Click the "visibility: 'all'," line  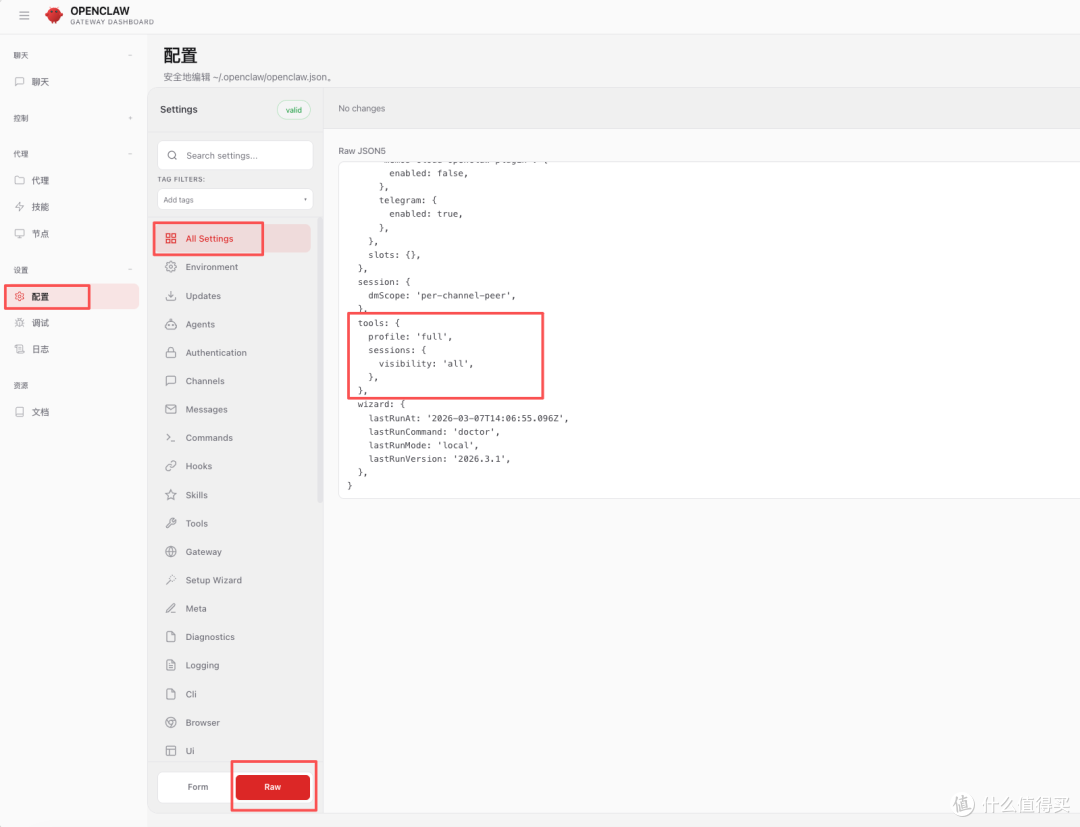[426, 364]
